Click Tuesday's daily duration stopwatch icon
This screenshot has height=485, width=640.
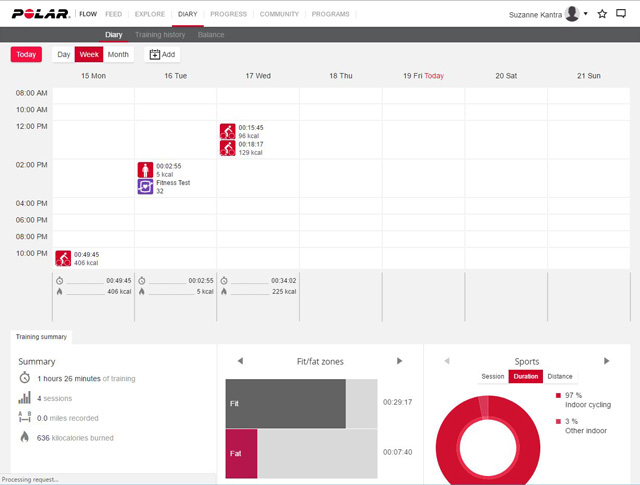coord(142,281)
